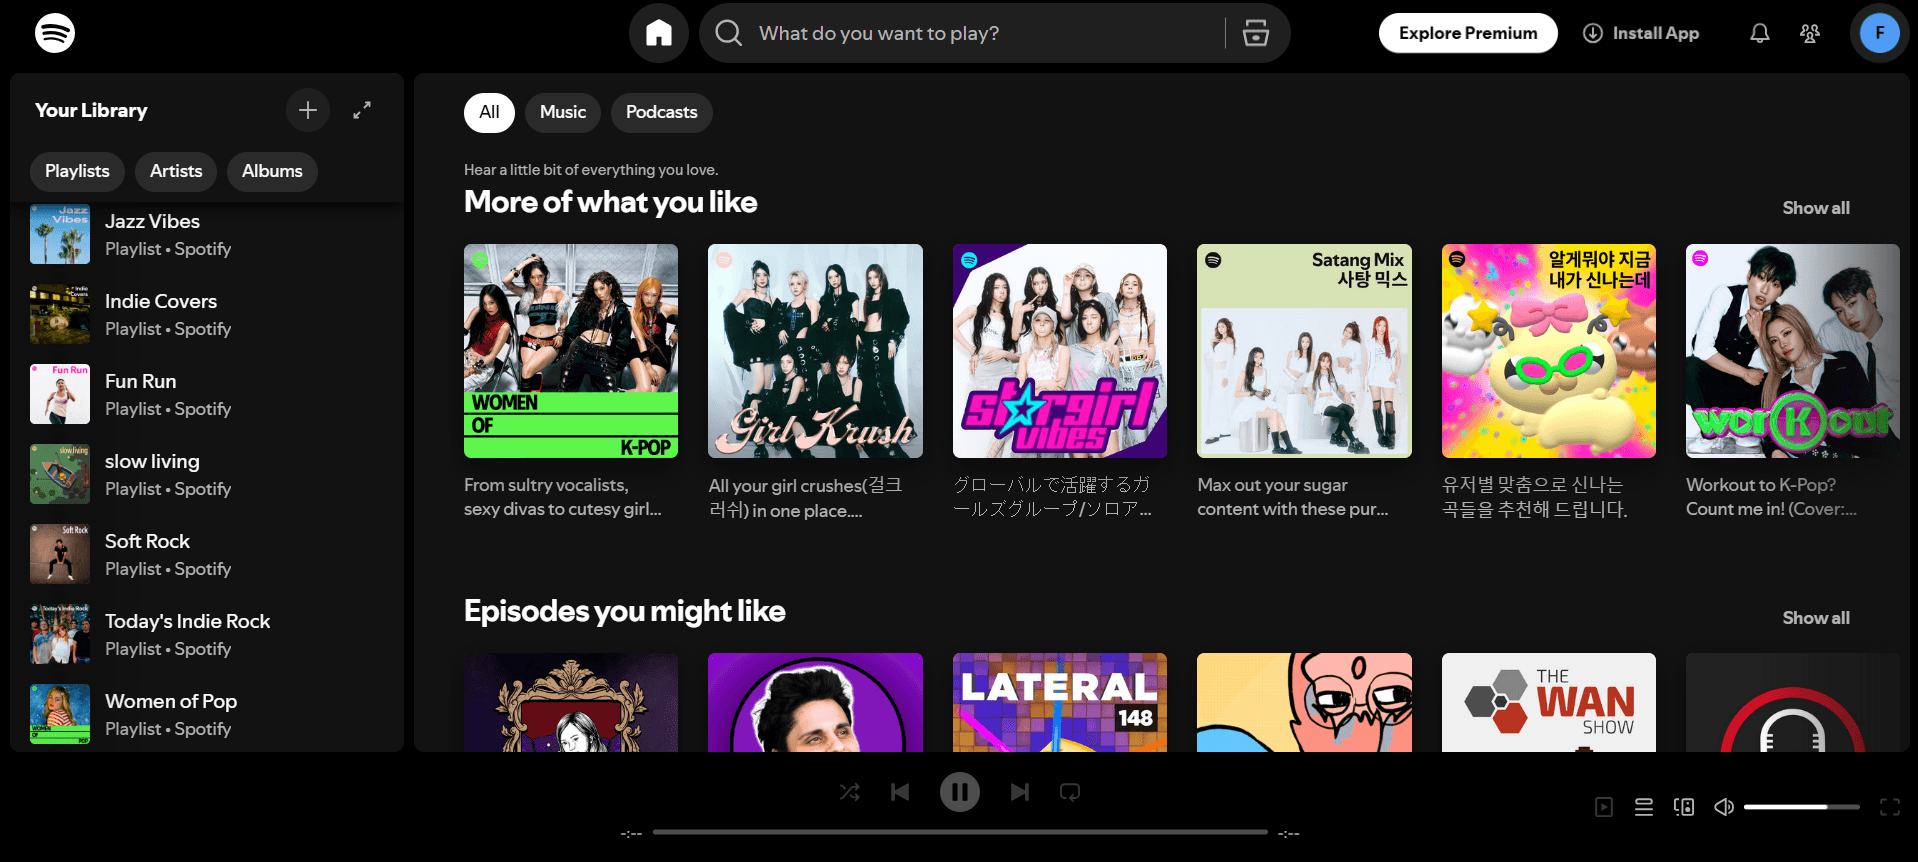Click Explore Premium button
This screenshot has height=862, width=1918.
point(1468,33)
